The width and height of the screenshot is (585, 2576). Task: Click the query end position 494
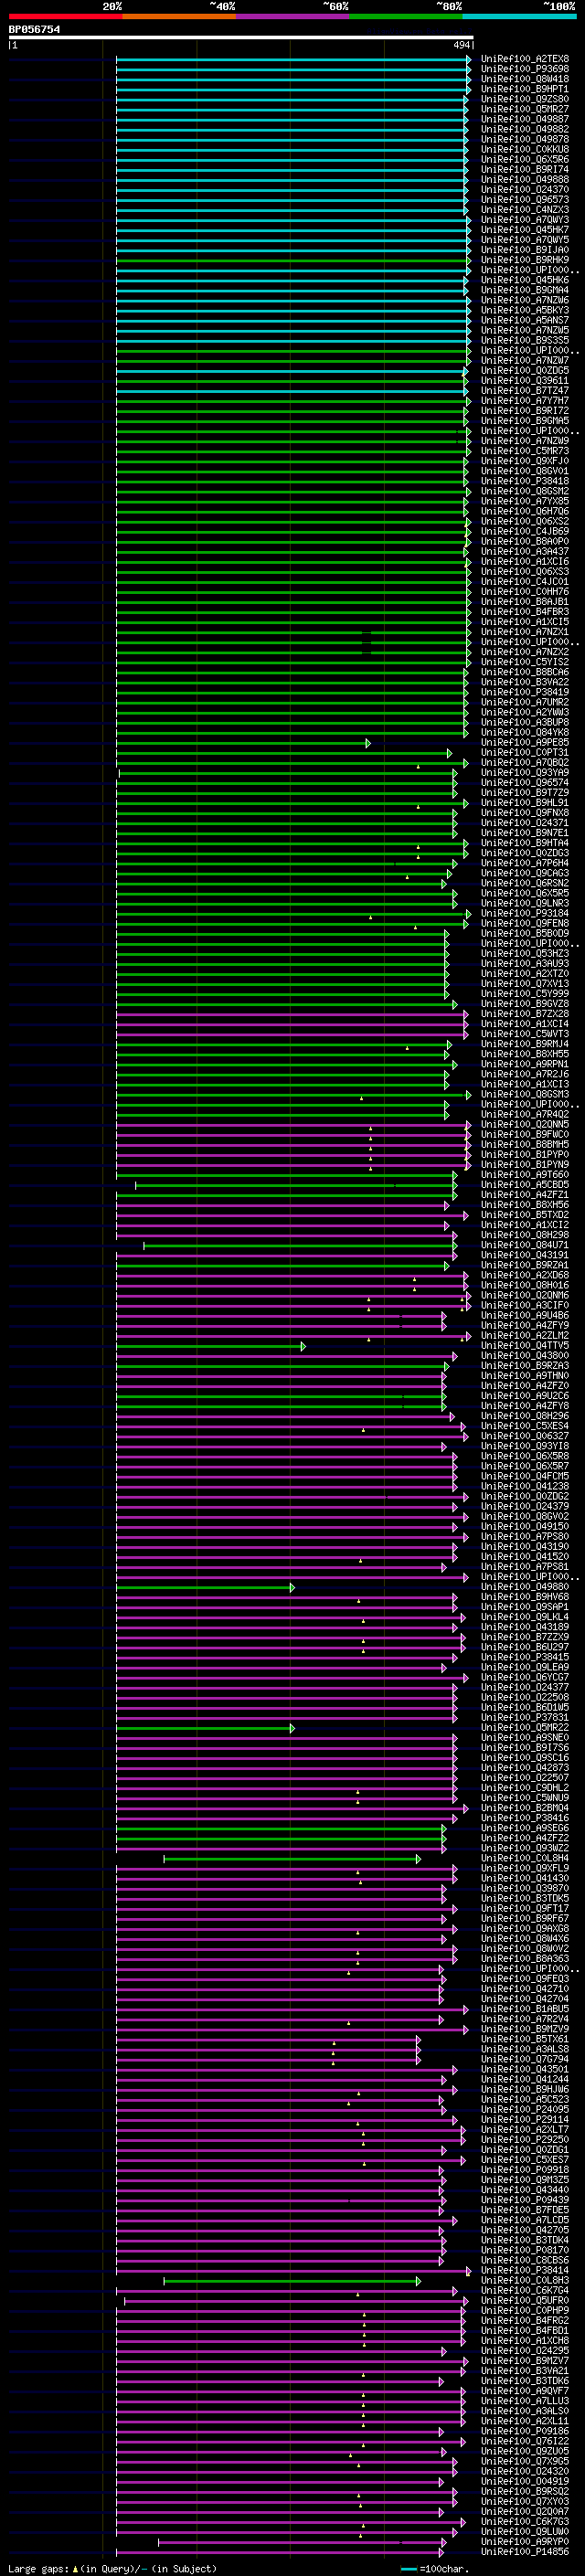point(461,45)
